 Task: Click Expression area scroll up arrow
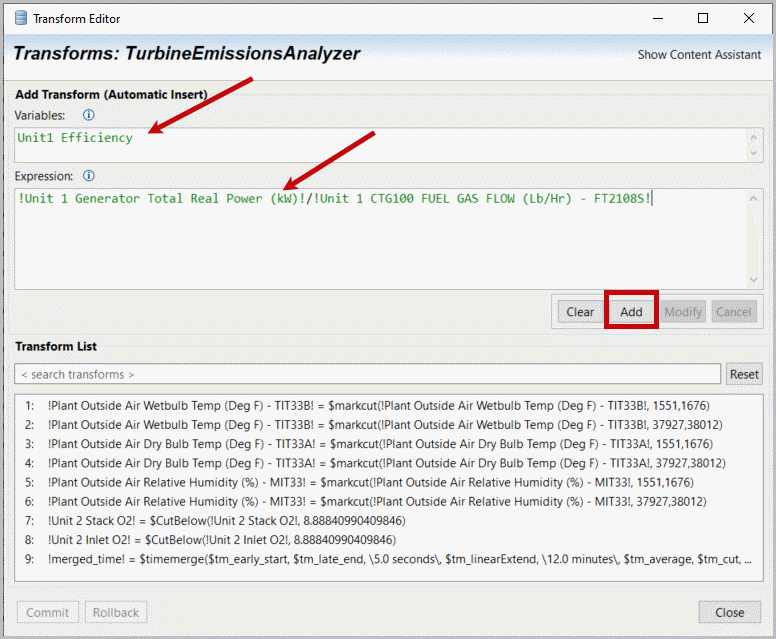[x=754, y=198]
